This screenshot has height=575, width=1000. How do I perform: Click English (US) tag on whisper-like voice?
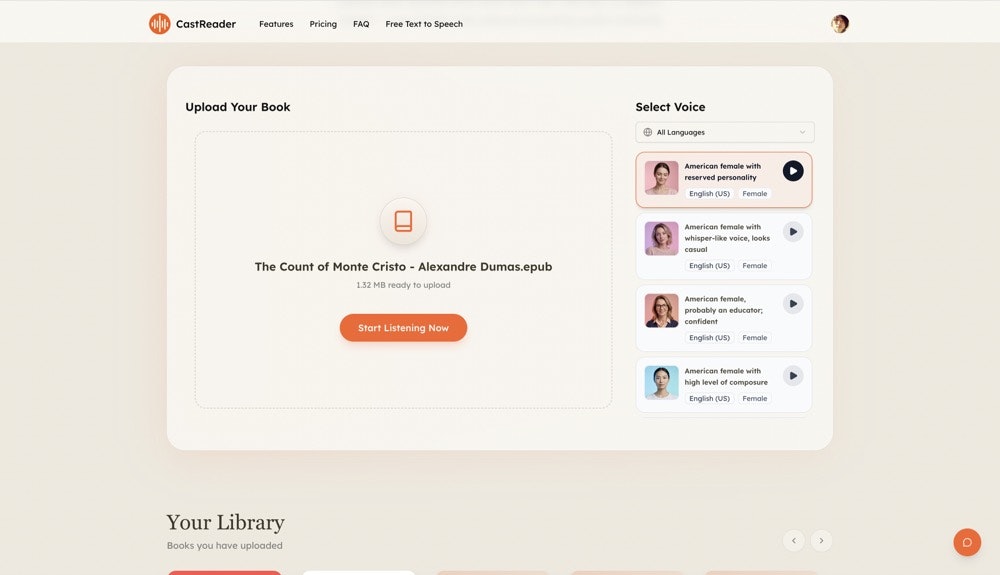pos(709,265)
